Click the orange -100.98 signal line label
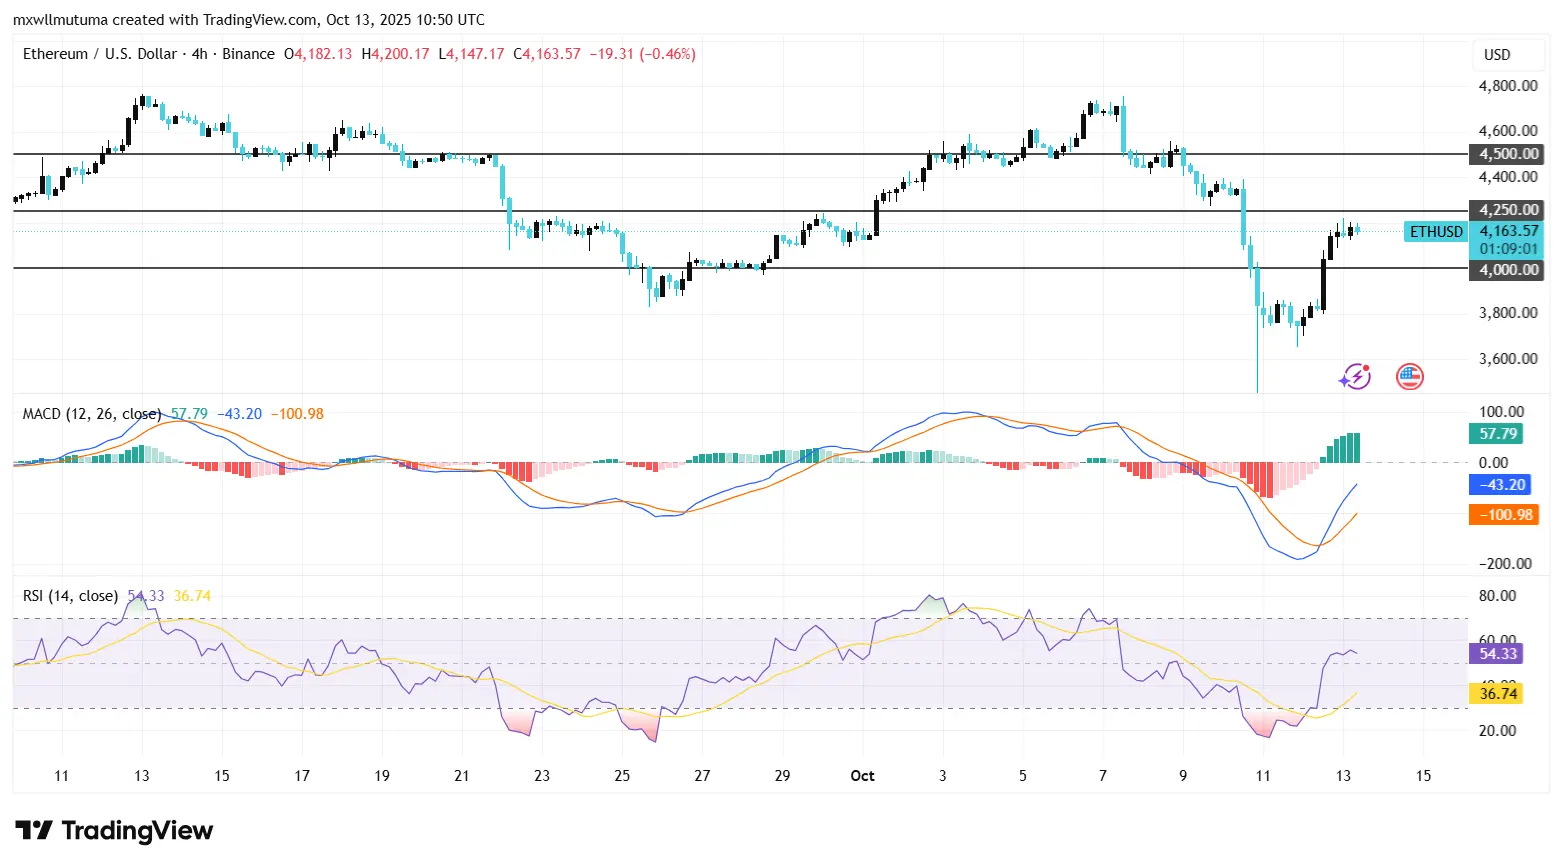1563x868 pixels. (1502, 515)
